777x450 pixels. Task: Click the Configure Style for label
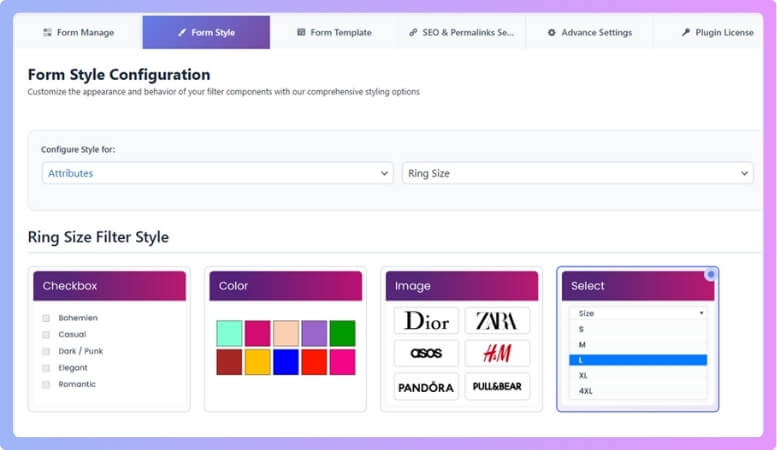click(x=78, y=149)
